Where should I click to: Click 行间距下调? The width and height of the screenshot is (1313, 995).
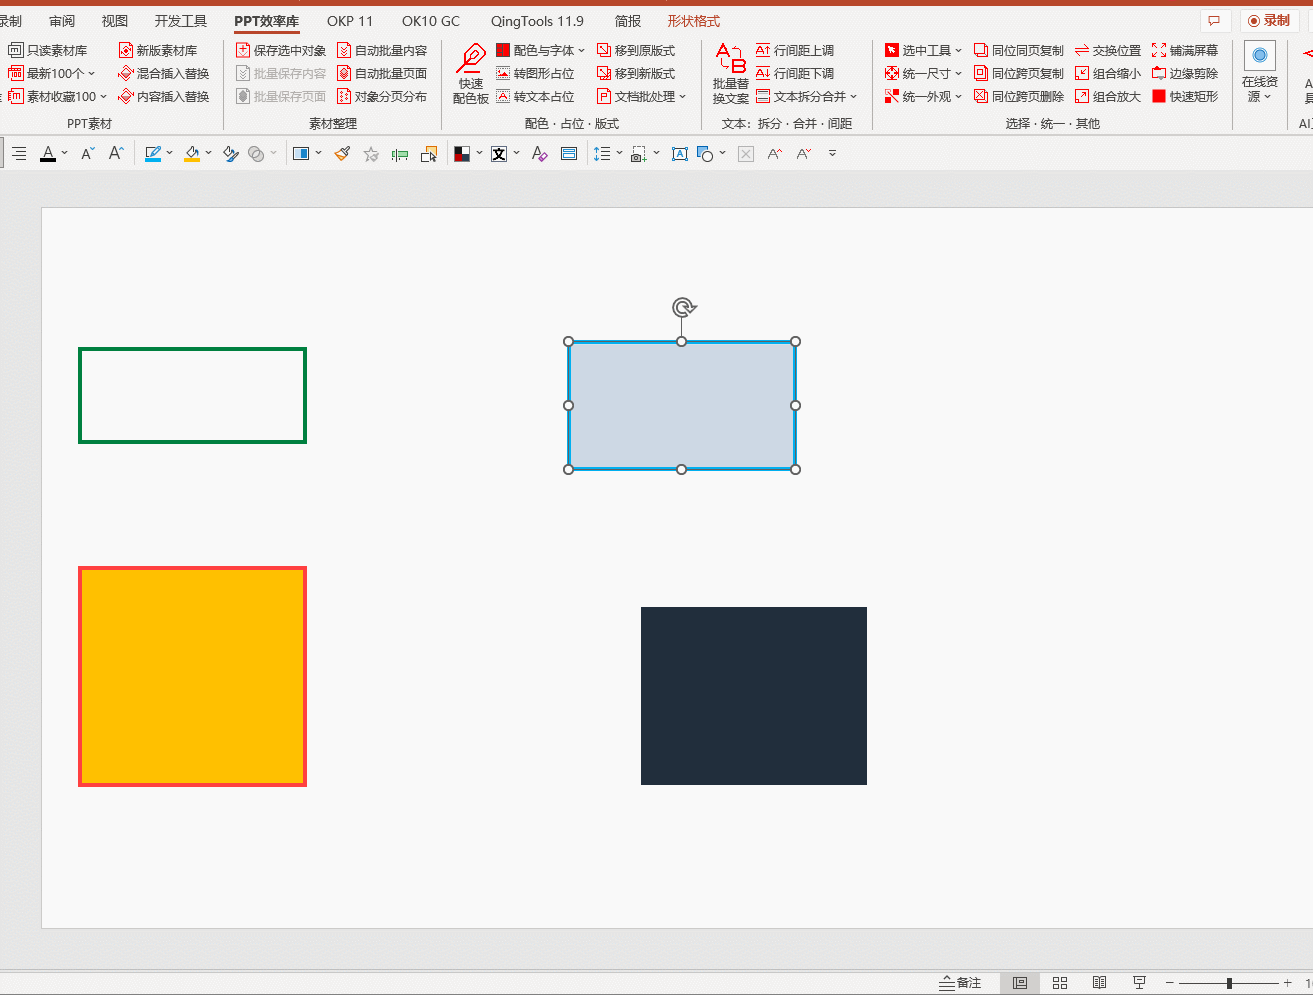795,73
